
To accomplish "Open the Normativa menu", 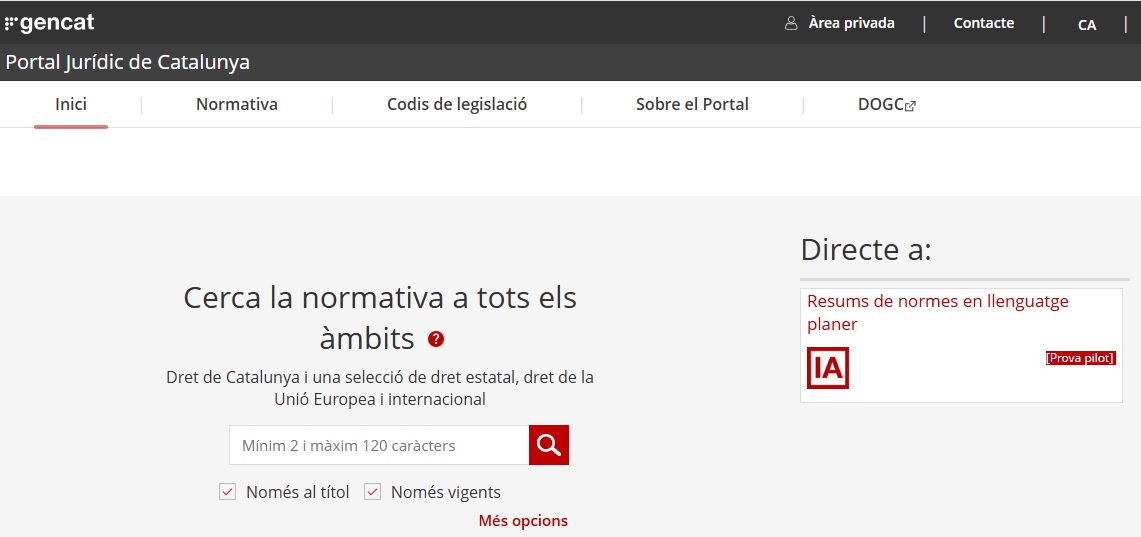I will click(236, 104).
